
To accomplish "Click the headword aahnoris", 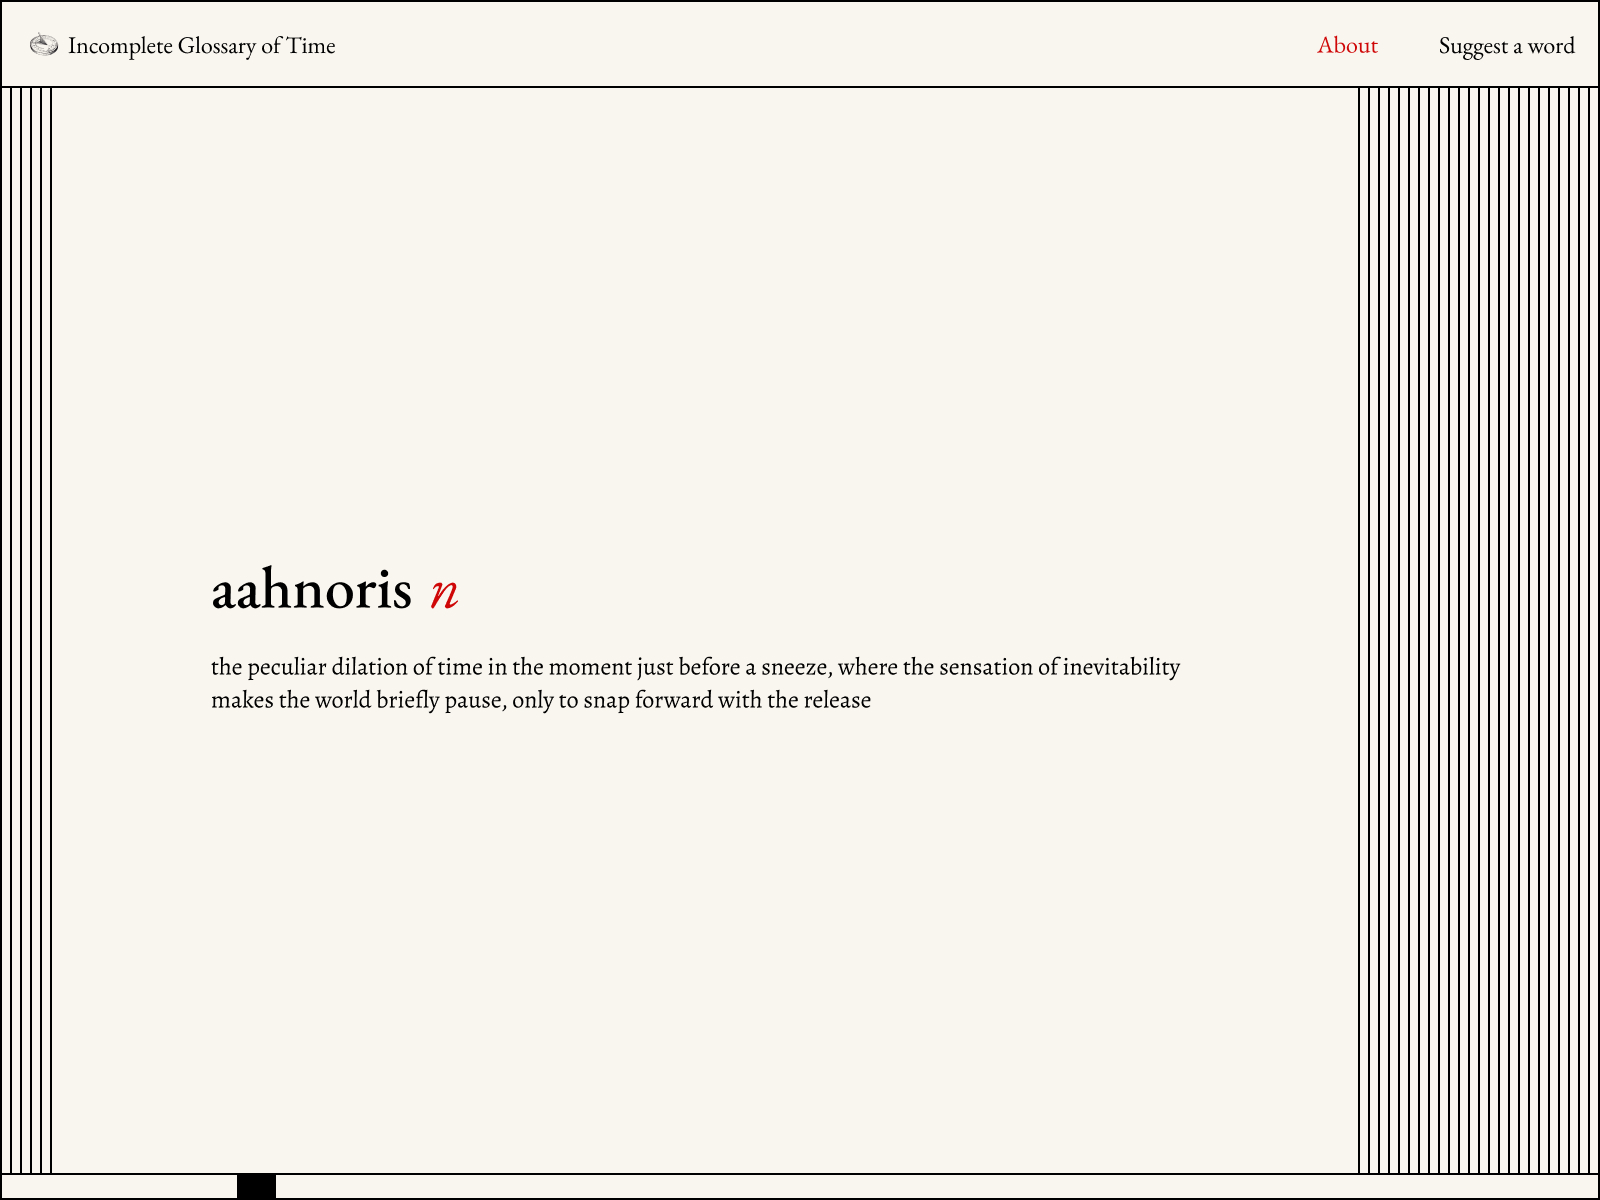I will click(311, 590).
